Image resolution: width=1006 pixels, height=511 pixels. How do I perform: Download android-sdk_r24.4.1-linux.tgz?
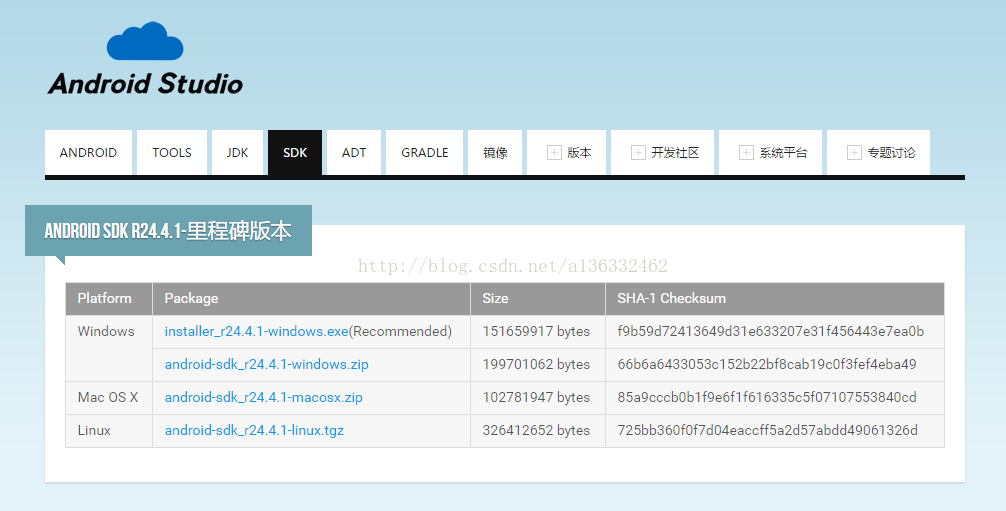click(x=254, y=430)
